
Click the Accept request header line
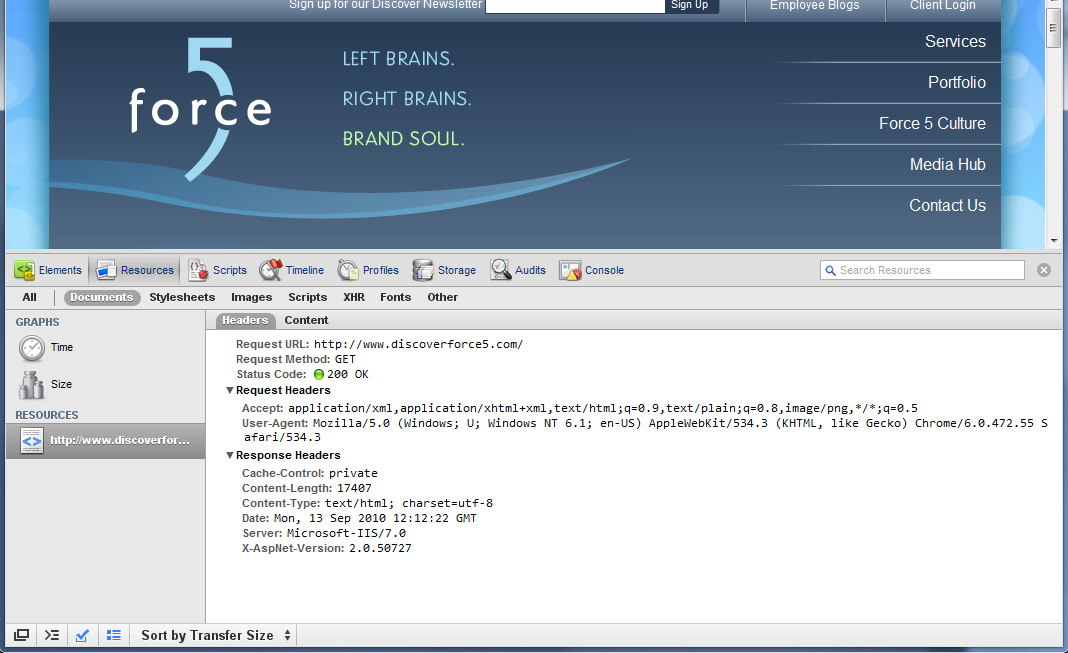(580, 408)
